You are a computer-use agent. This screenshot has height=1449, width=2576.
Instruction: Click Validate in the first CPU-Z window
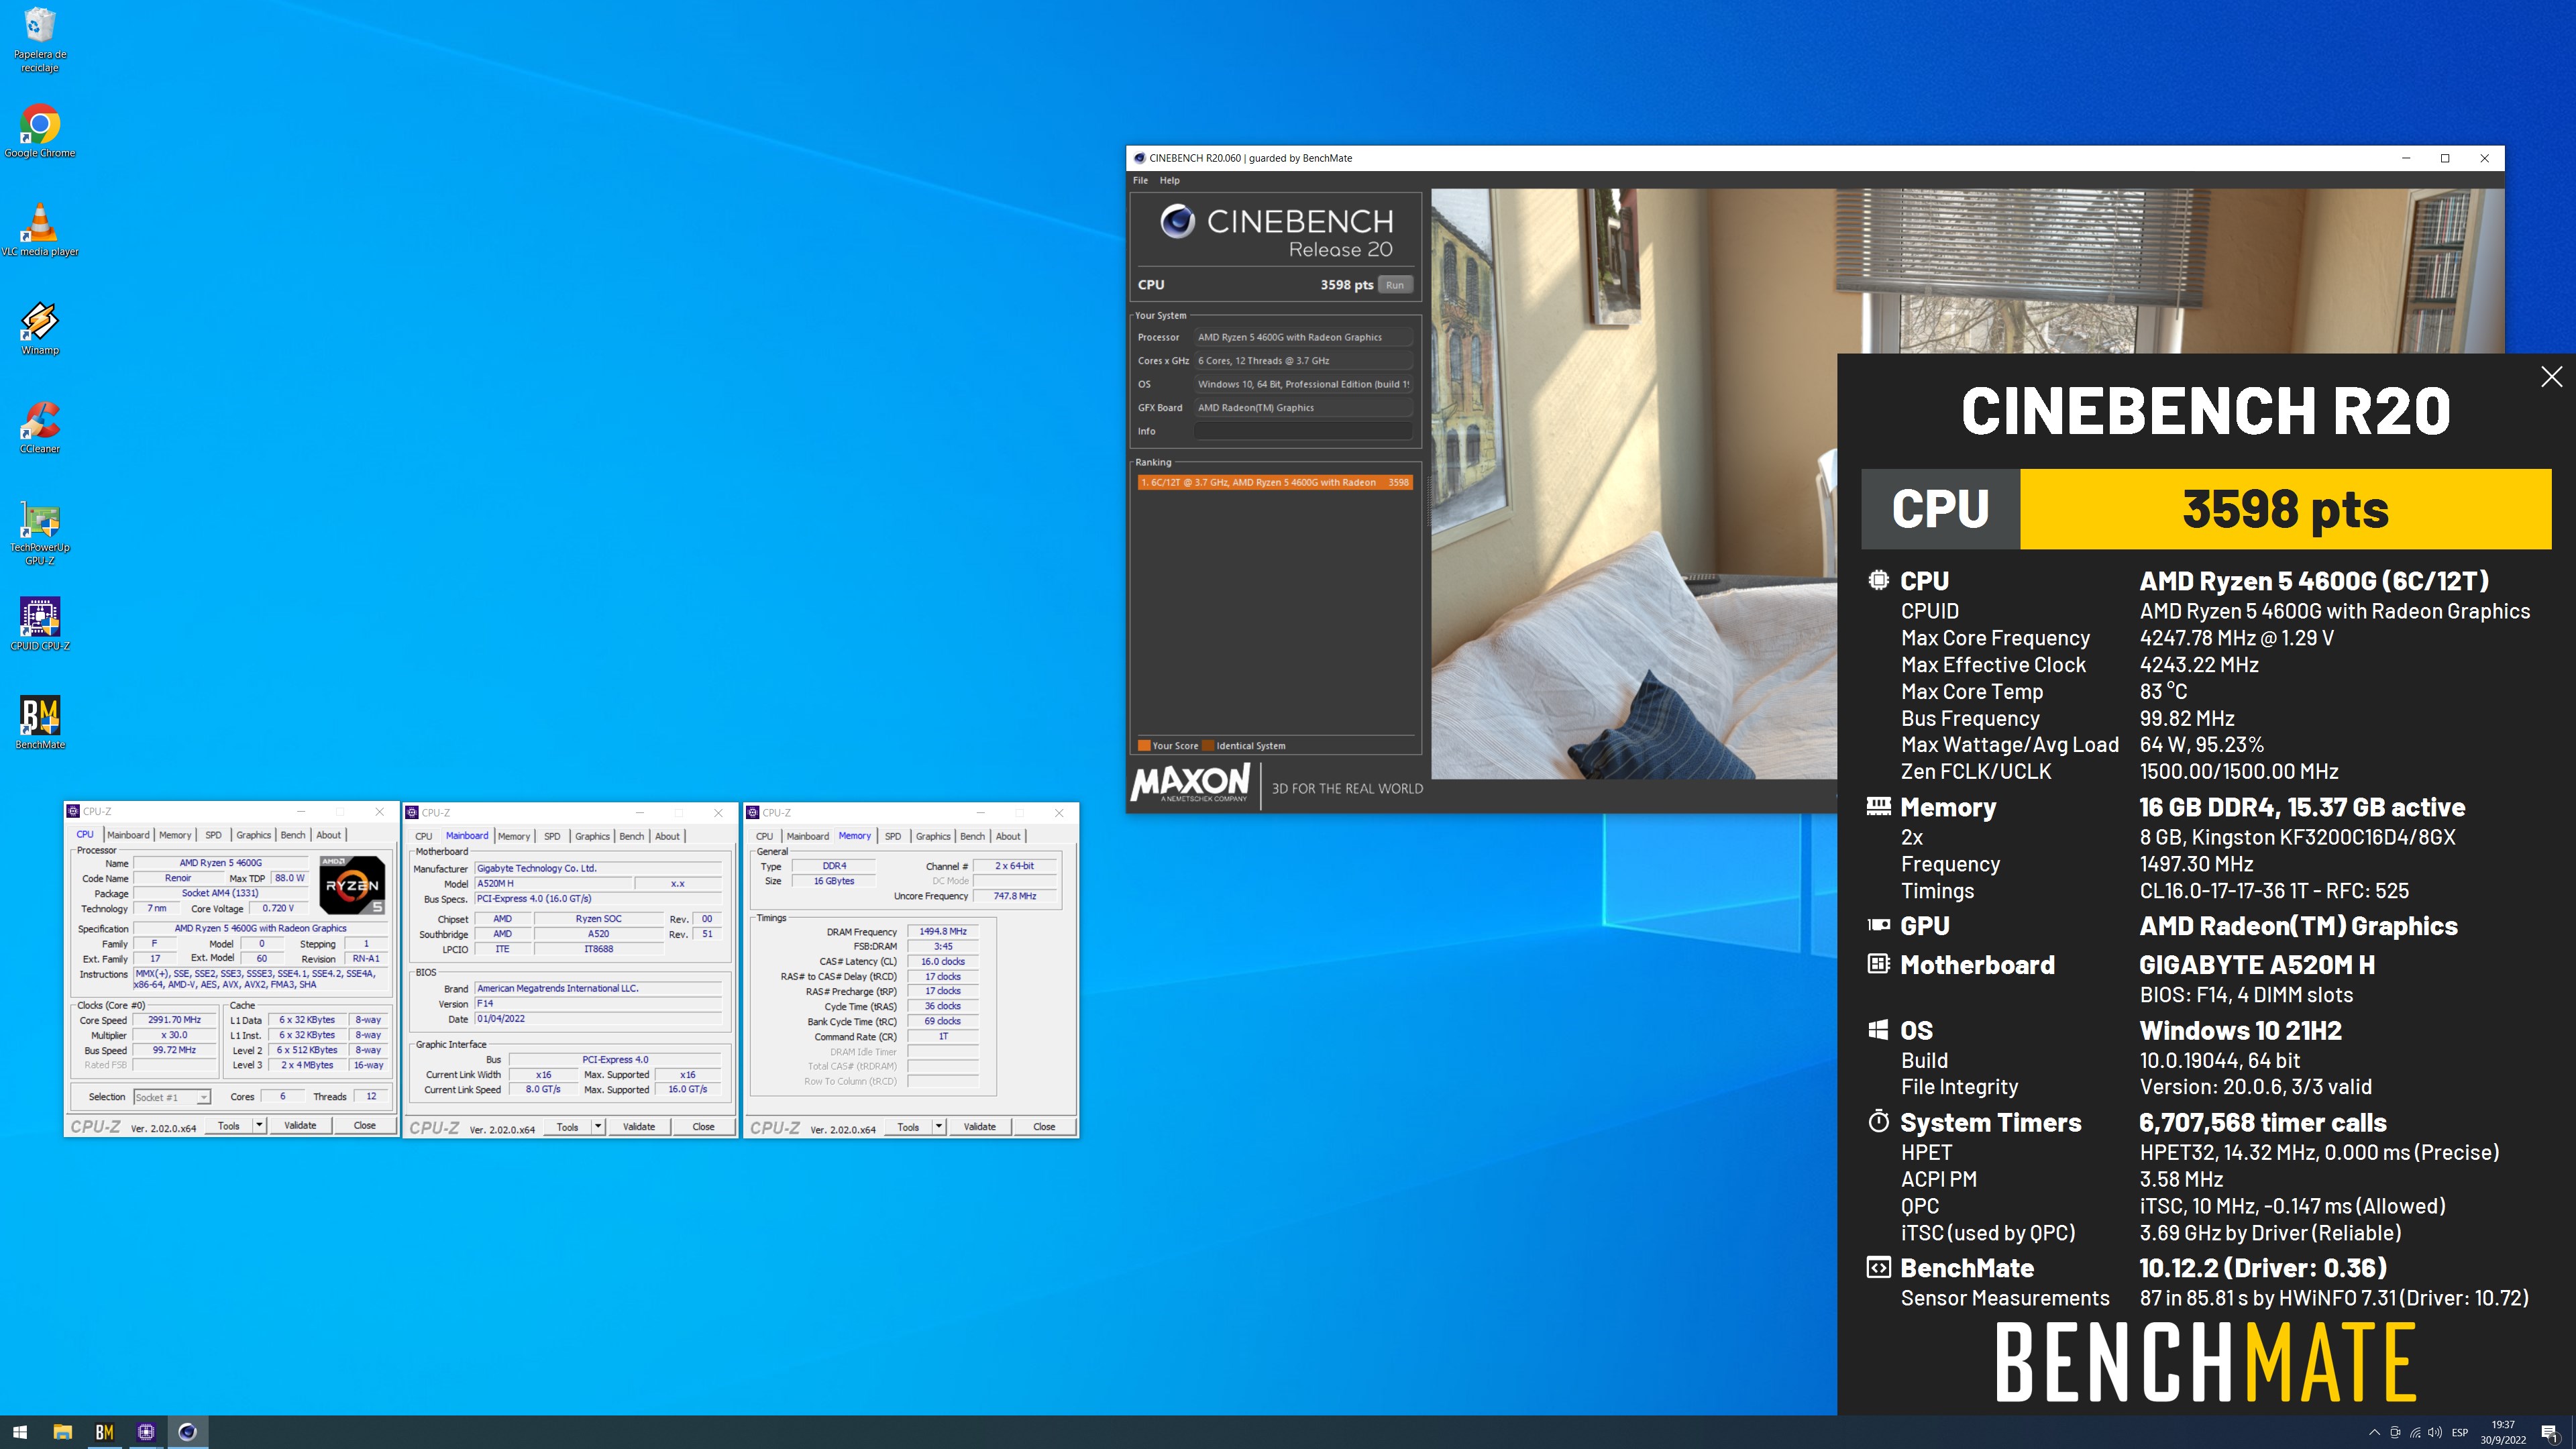[300, 1126]
